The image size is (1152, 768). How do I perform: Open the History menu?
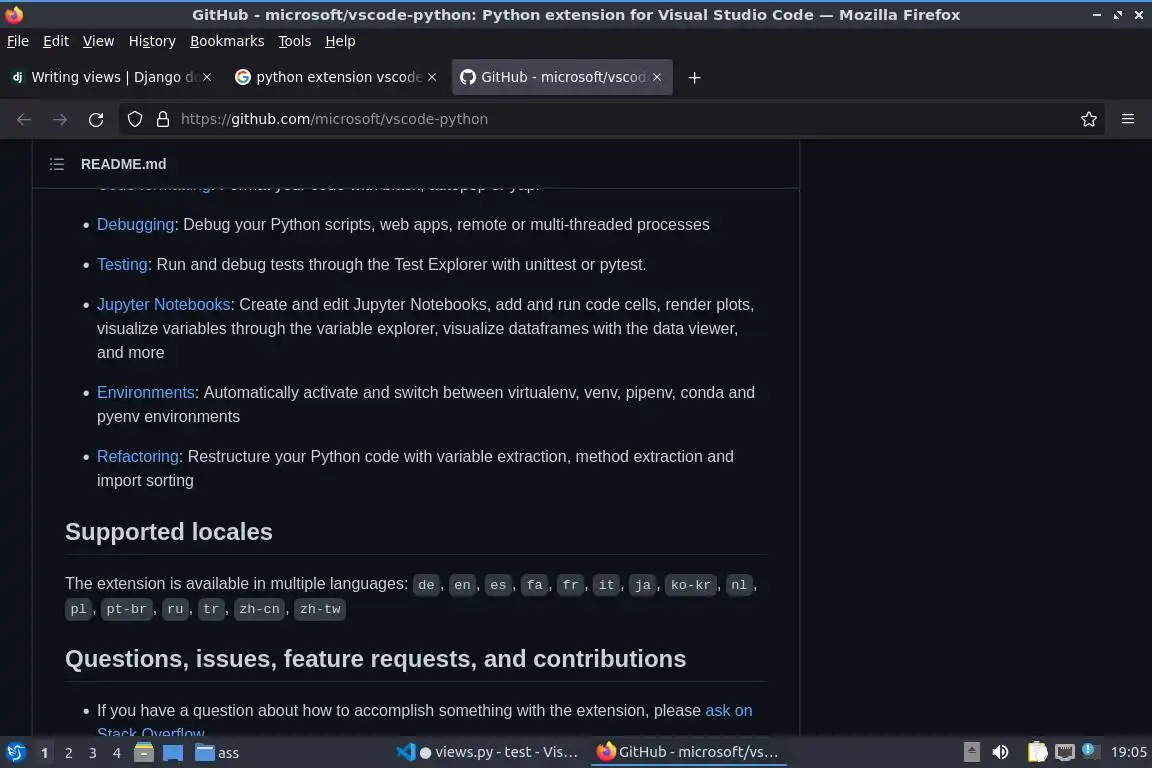click(x=152, y=41)
